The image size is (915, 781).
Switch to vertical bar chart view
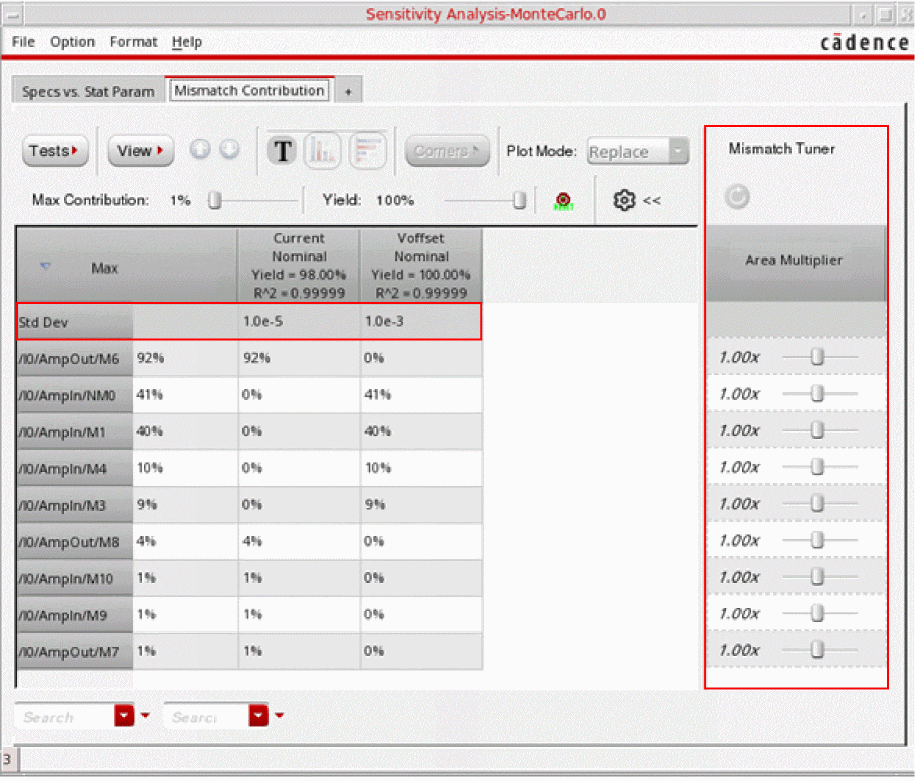[x=323, y=151]
